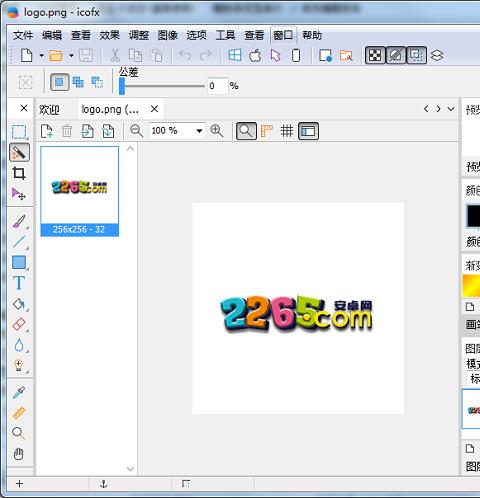Open the document tab list chevron

click(451, 109)
